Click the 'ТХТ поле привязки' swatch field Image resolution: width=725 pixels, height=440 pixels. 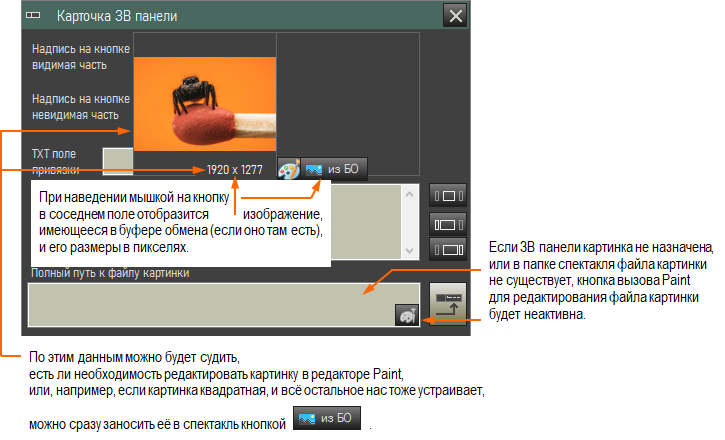(118, 161)
